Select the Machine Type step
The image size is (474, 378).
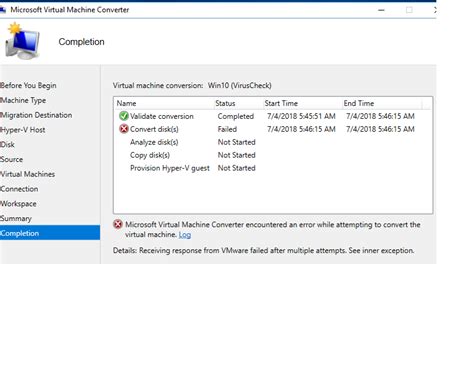23,100
